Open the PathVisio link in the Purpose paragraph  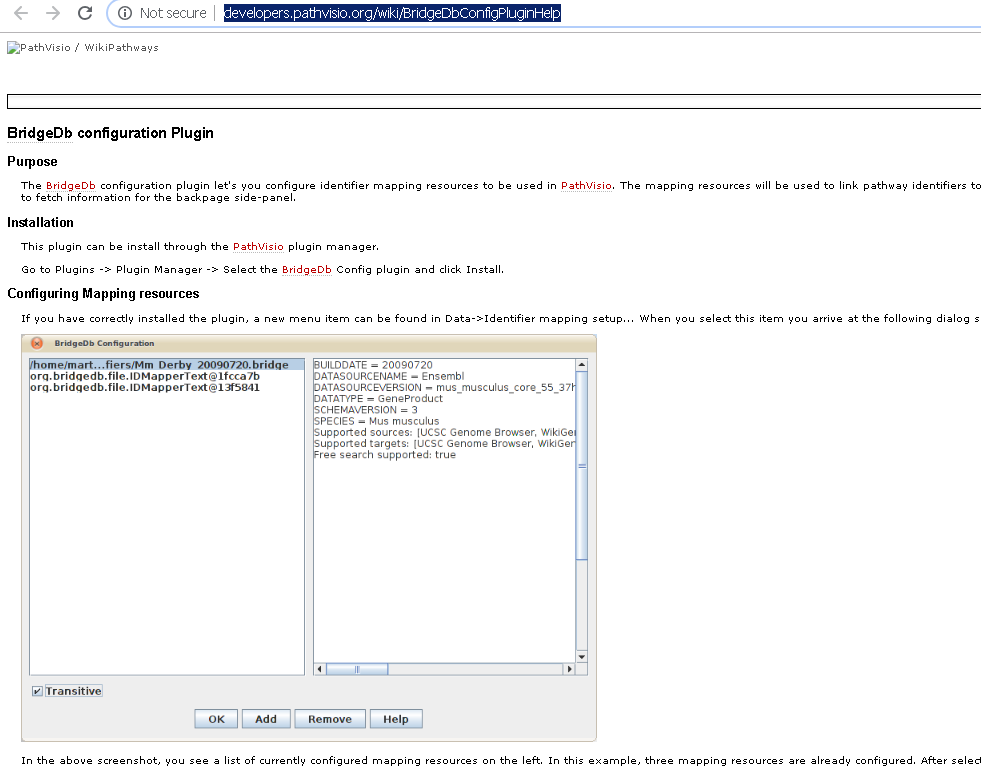click(x=586, y=186)
